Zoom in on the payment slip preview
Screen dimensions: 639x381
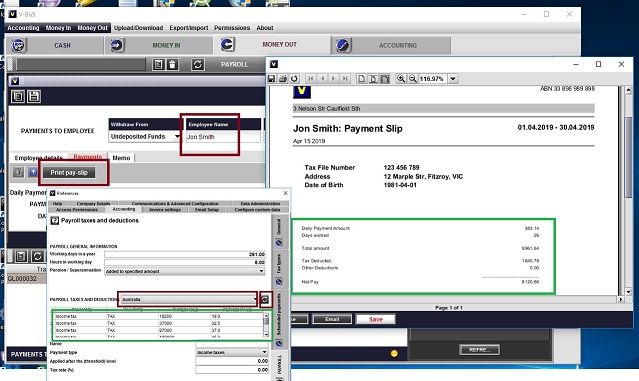coord(401,79)
